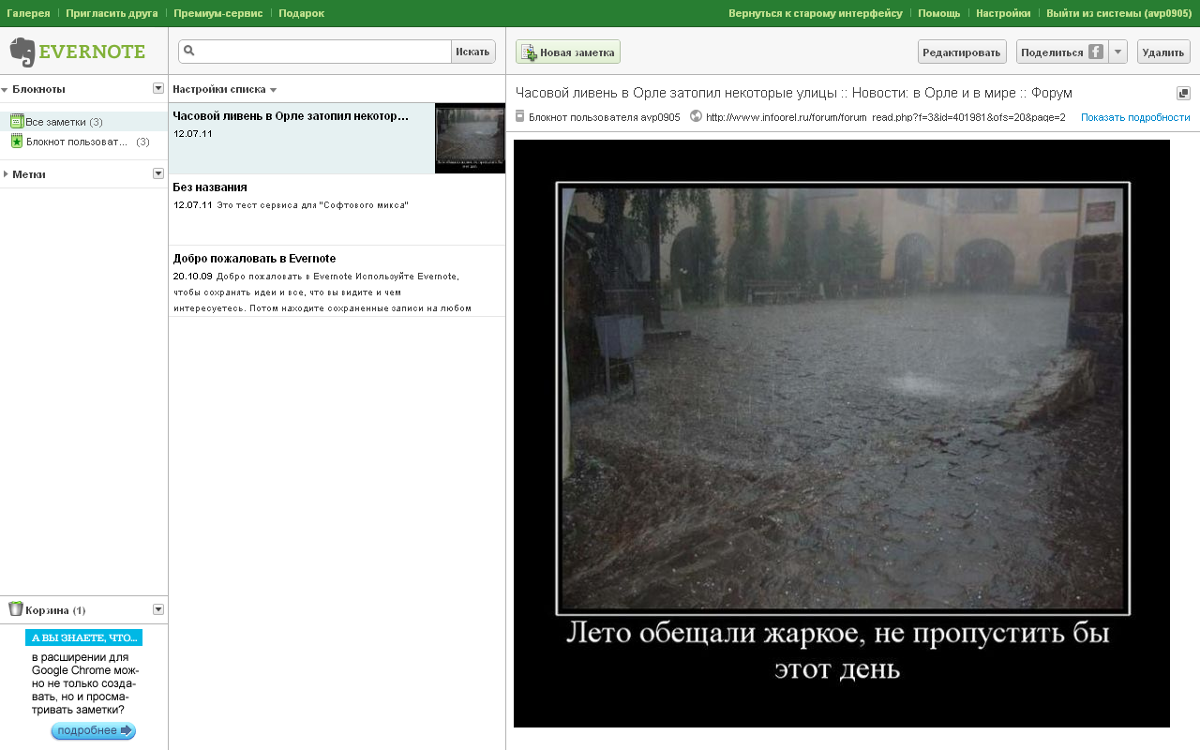Click the Facebook icon in Поделиться button
Screen dimensions: 1200x750
pos(1096,52)
